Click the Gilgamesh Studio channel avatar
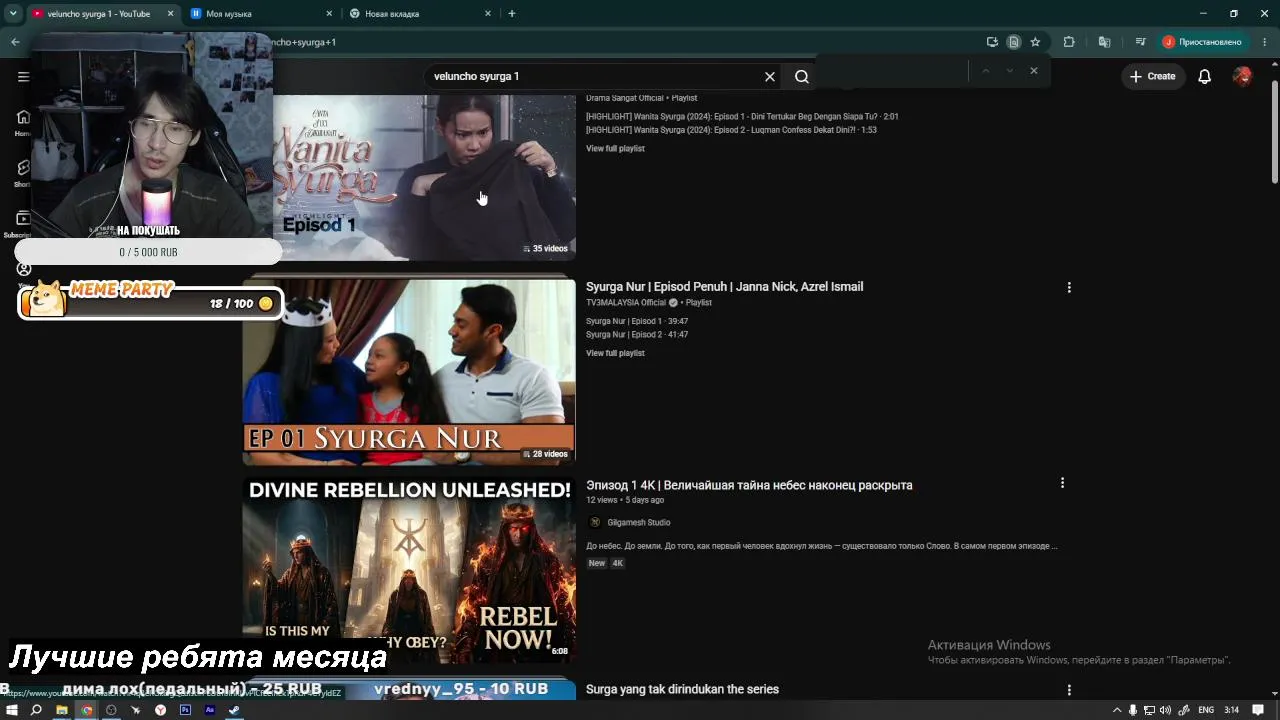 tap(595, 523)
